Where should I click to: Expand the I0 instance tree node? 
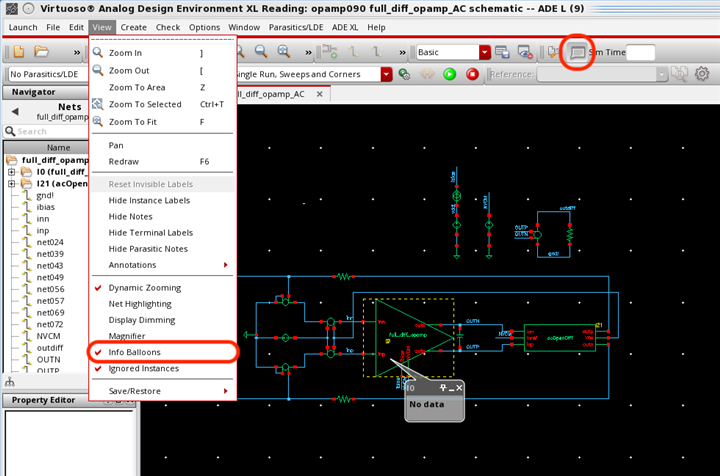(12, 171)
